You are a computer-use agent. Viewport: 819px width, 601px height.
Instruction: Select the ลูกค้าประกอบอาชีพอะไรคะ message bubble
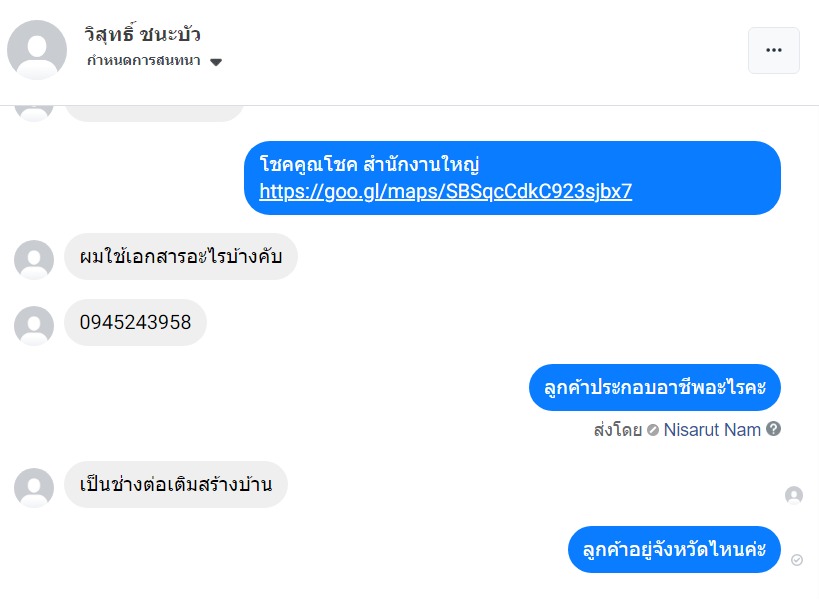tap(654, 387)
